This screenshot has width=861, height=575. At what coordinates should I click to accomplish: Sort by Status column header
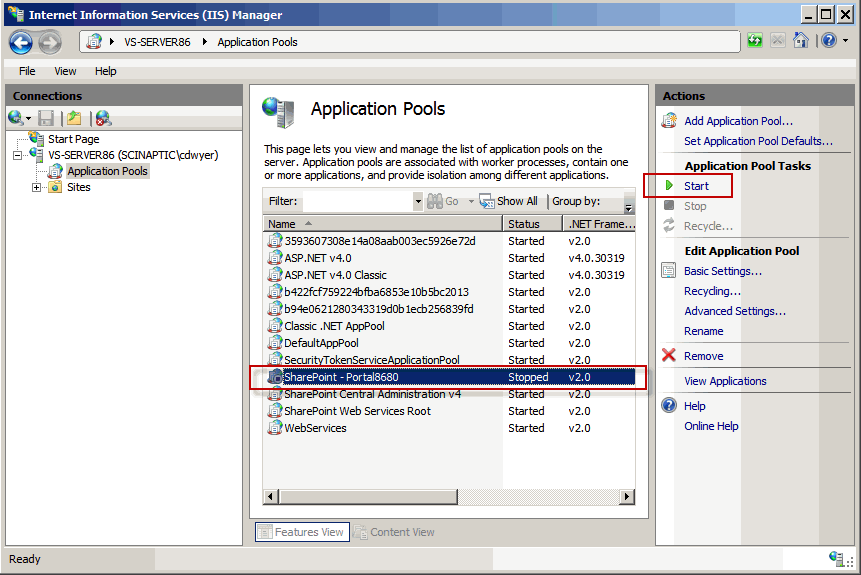533,224
